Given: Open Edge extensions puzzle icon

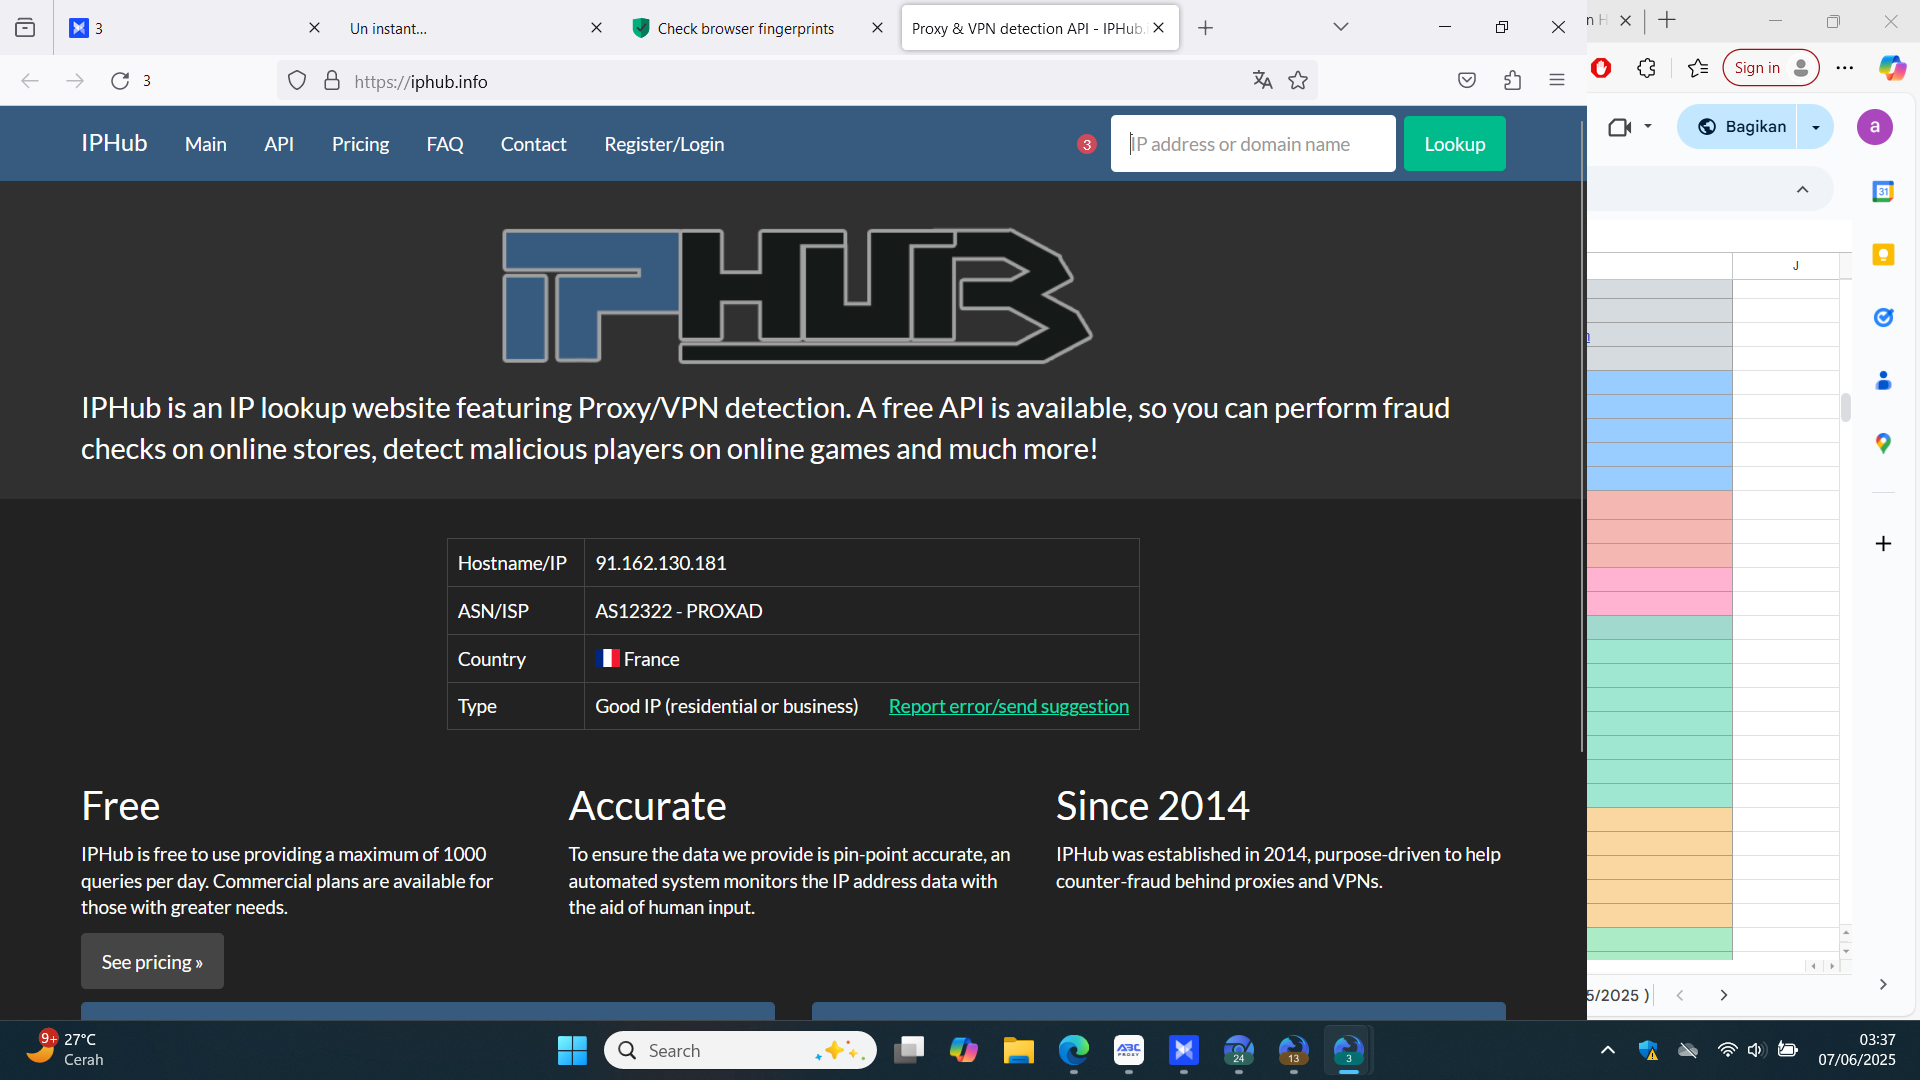Looking at the screenshot, I should pyautogui.click(x=1646, y=68).
